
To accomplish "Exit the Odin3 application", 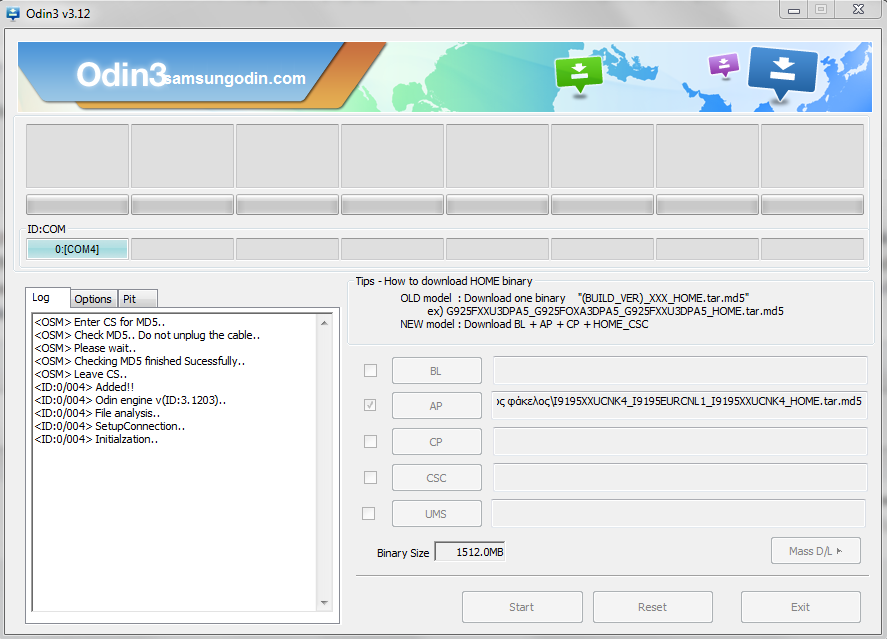I will point(801,607).
